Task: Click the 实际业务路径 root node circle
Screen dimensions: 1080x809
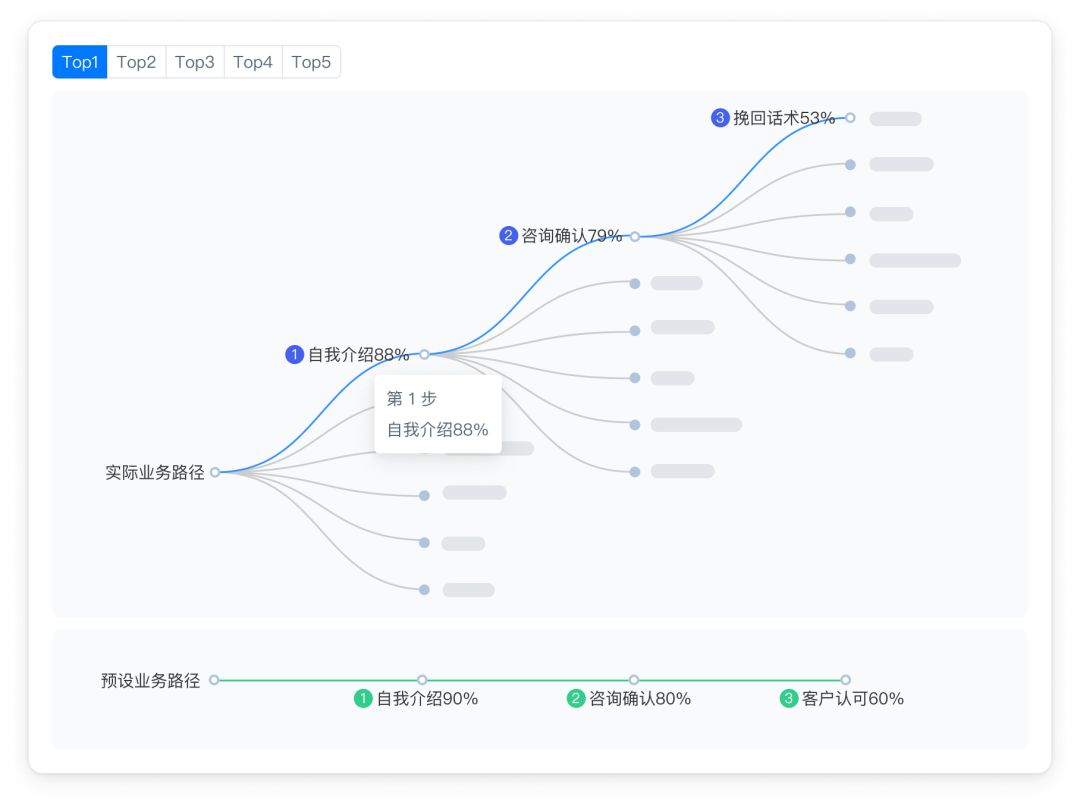Action: click(215, 472)
